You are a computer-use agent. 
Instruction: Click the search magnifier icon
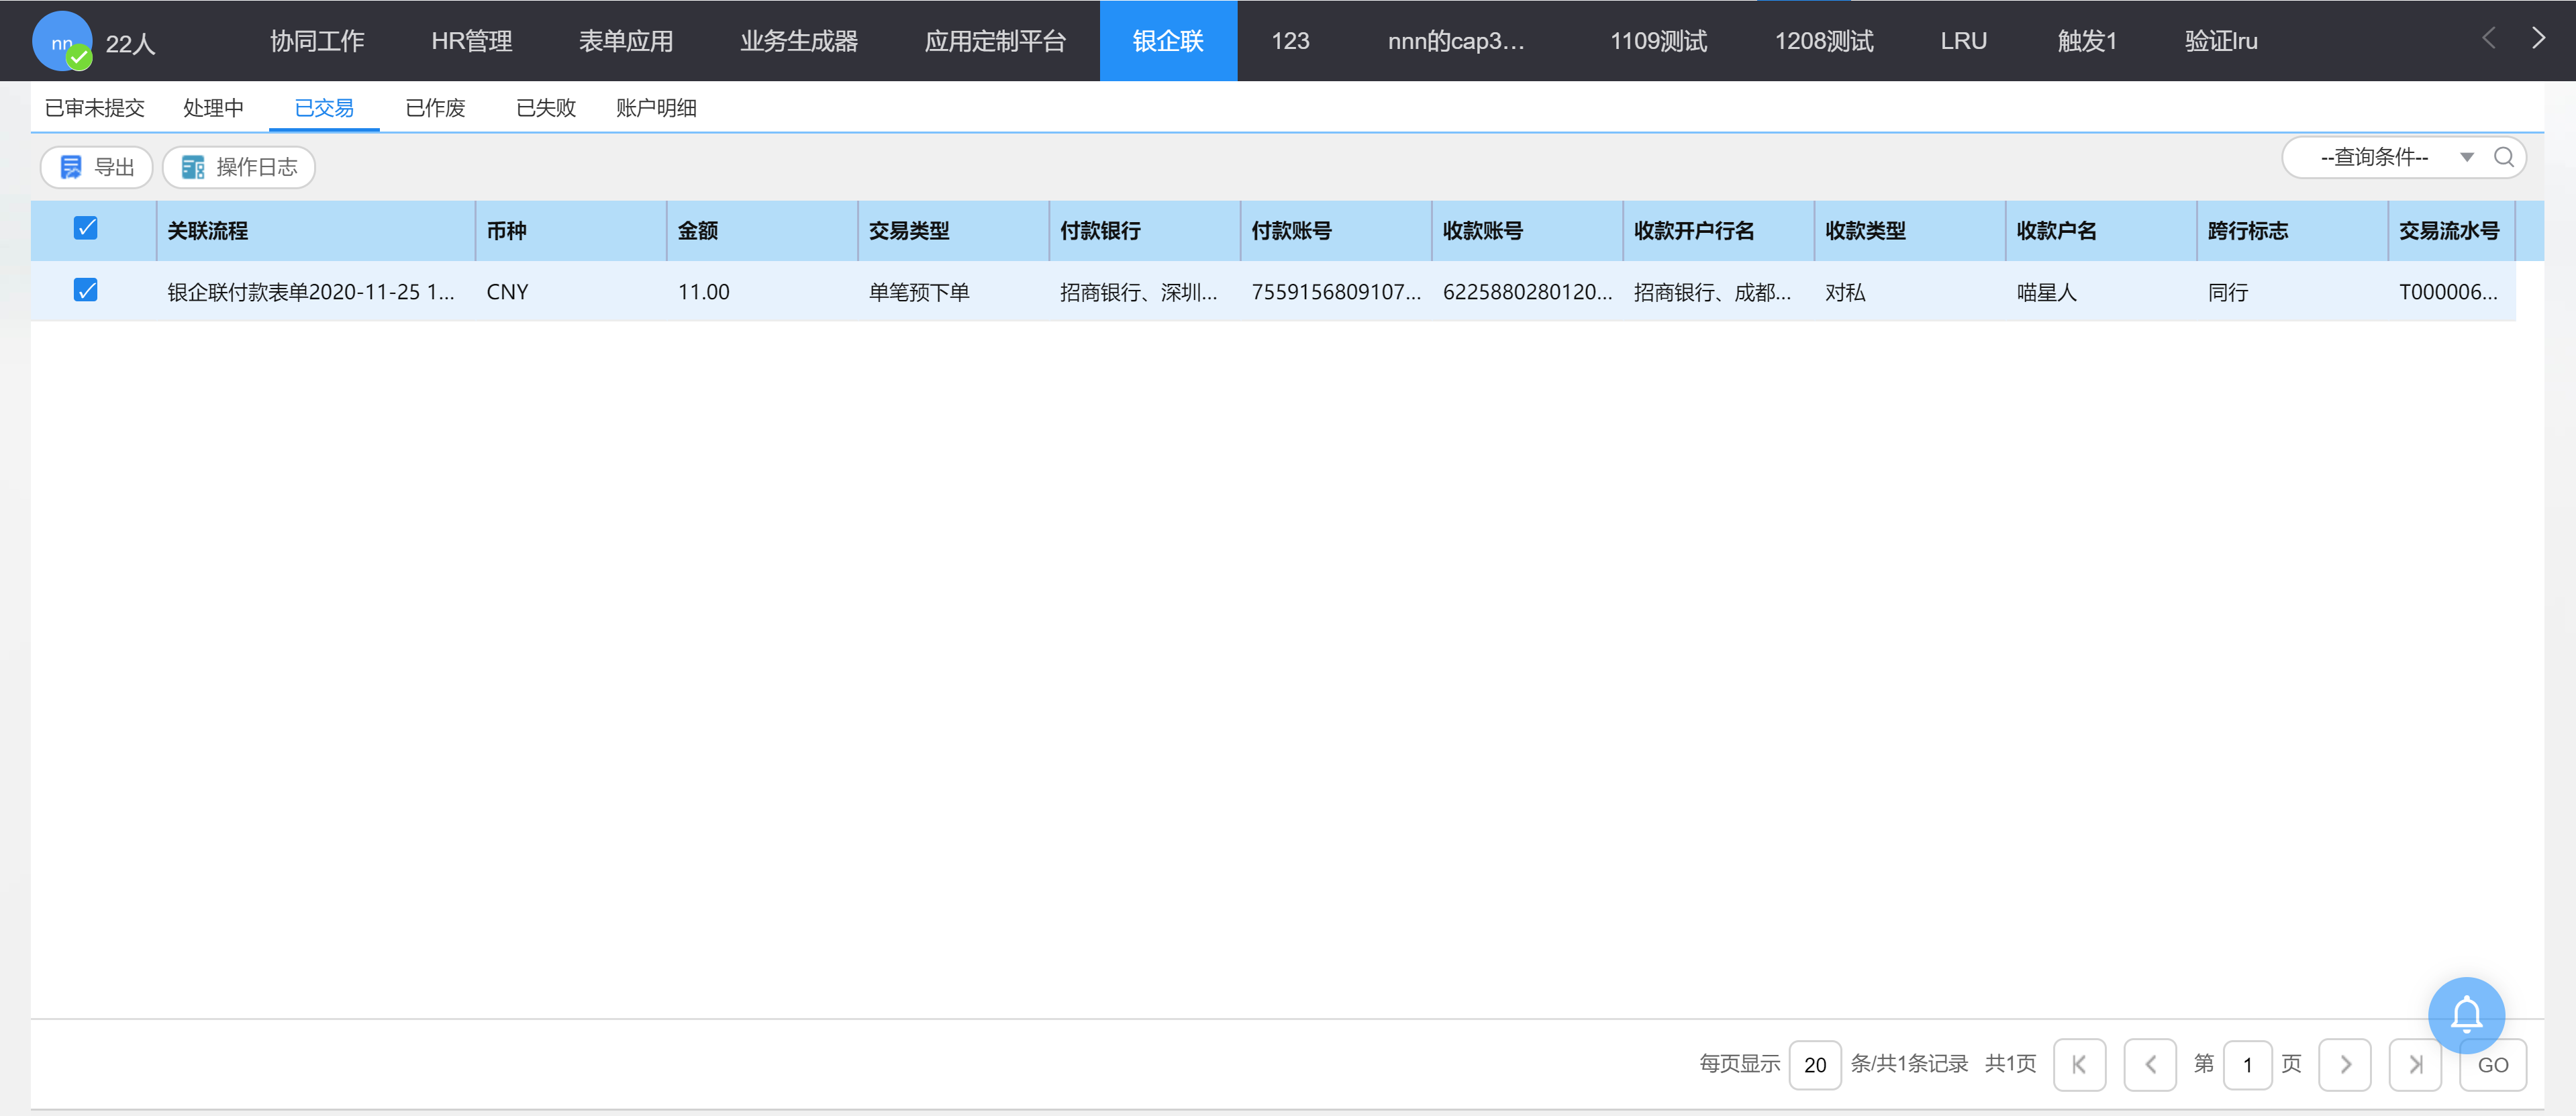2503,157
